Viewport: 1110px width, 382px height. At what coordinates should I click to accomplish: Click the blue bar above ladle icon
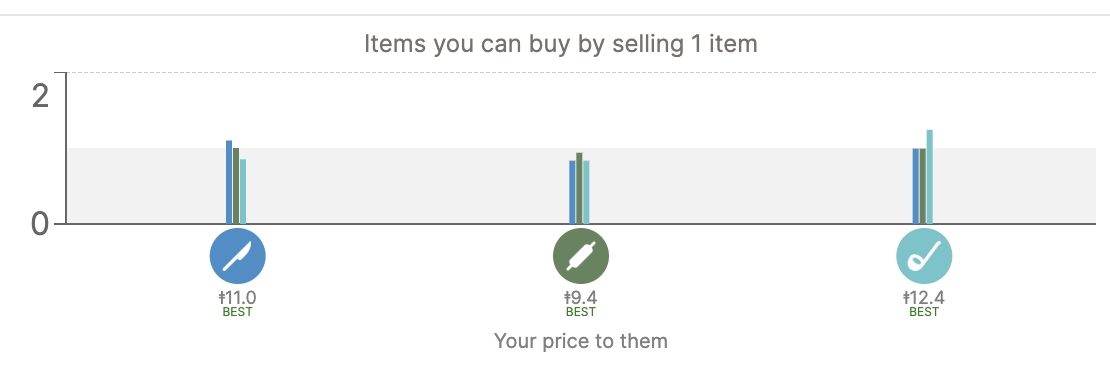916,186
